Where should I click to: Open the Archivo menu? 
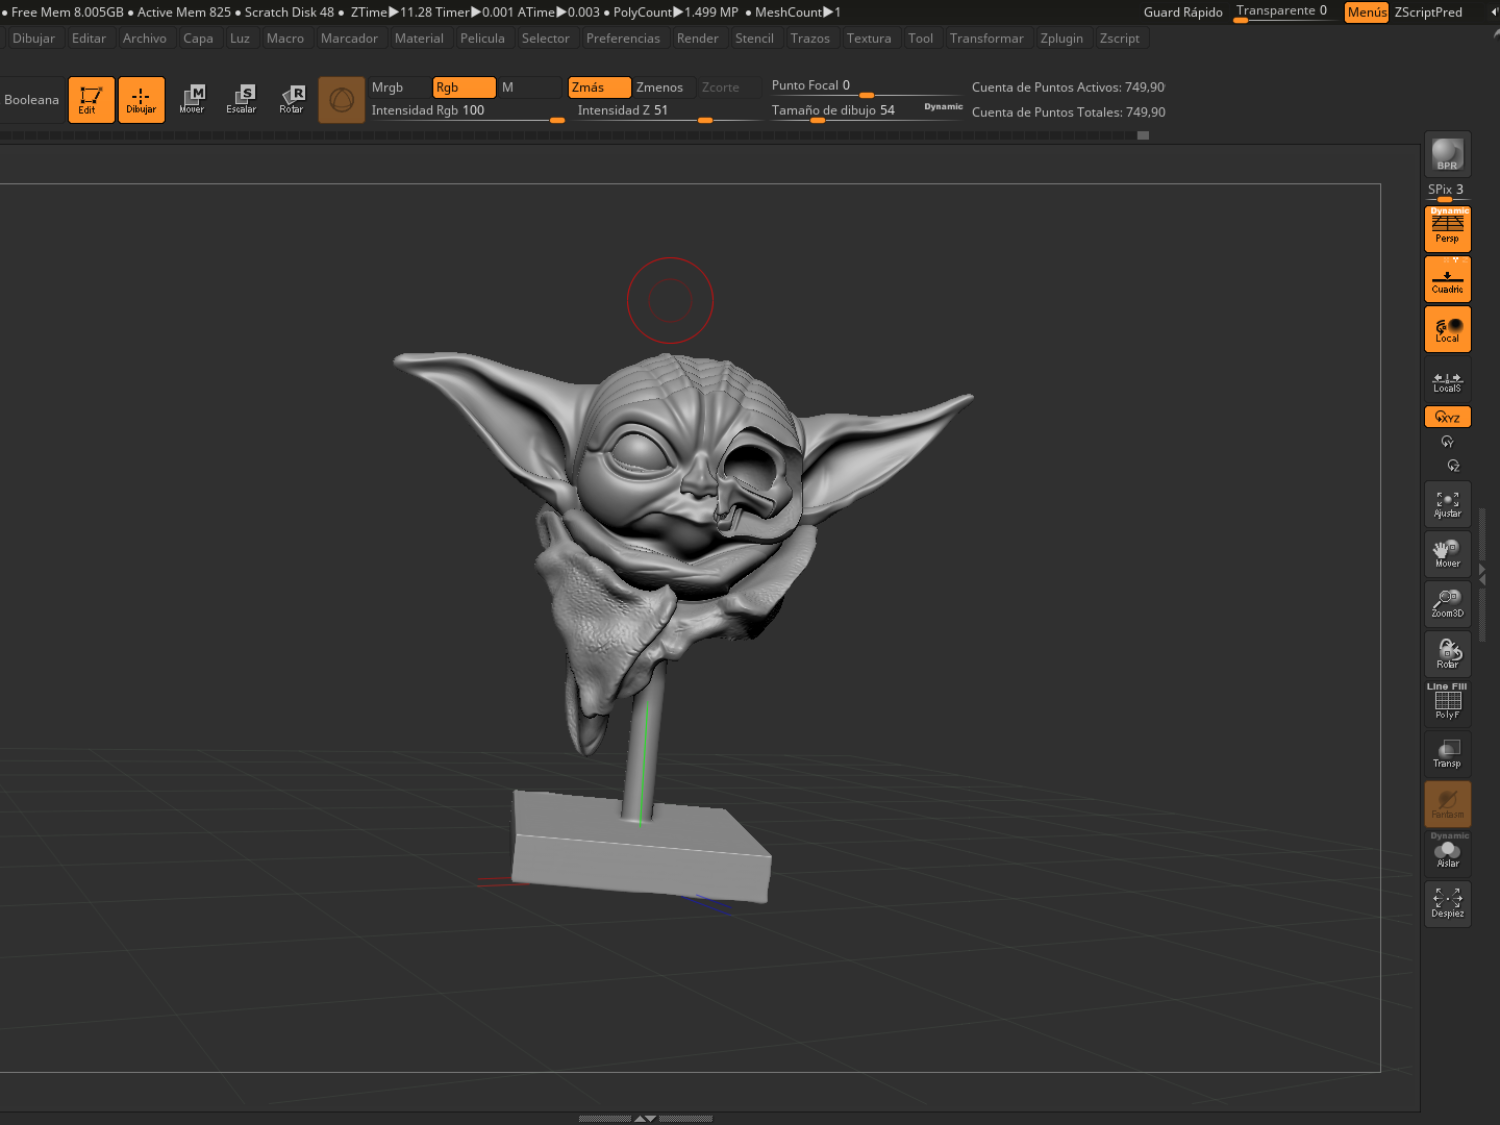click(145, 38)
